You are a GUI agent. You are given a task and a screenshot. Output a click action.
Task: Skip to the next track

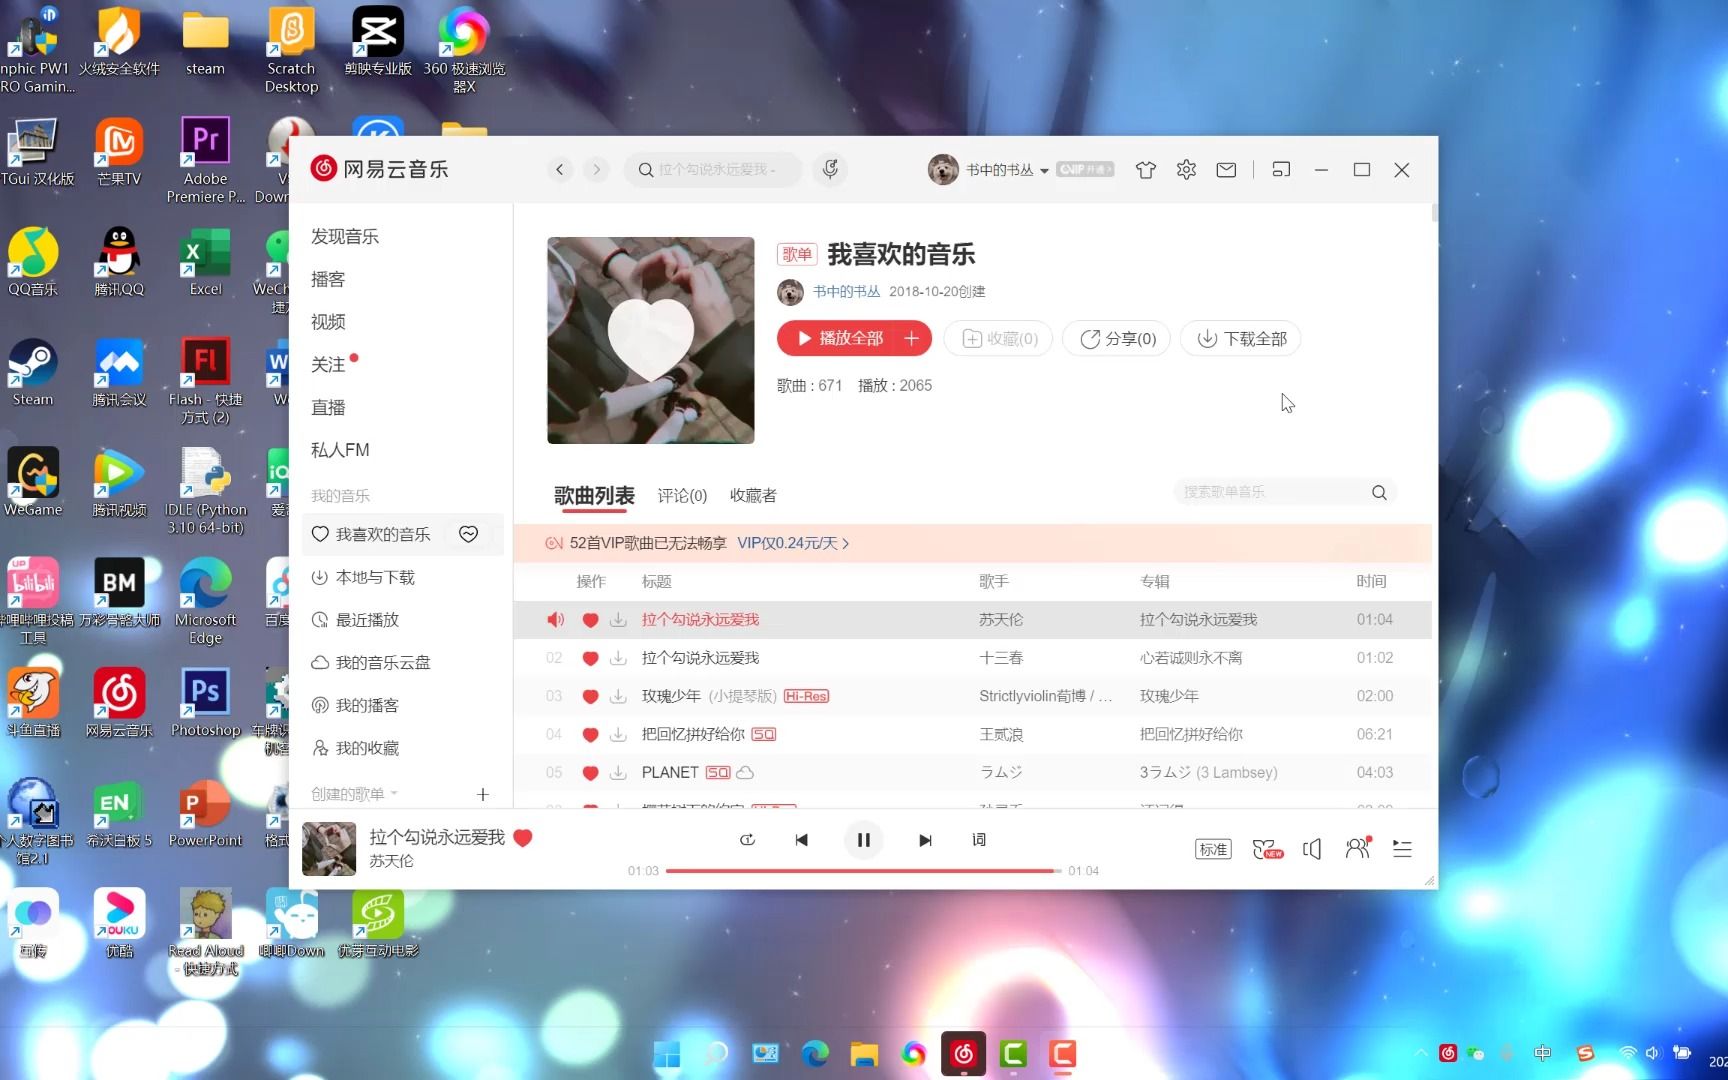coord(925,840)
